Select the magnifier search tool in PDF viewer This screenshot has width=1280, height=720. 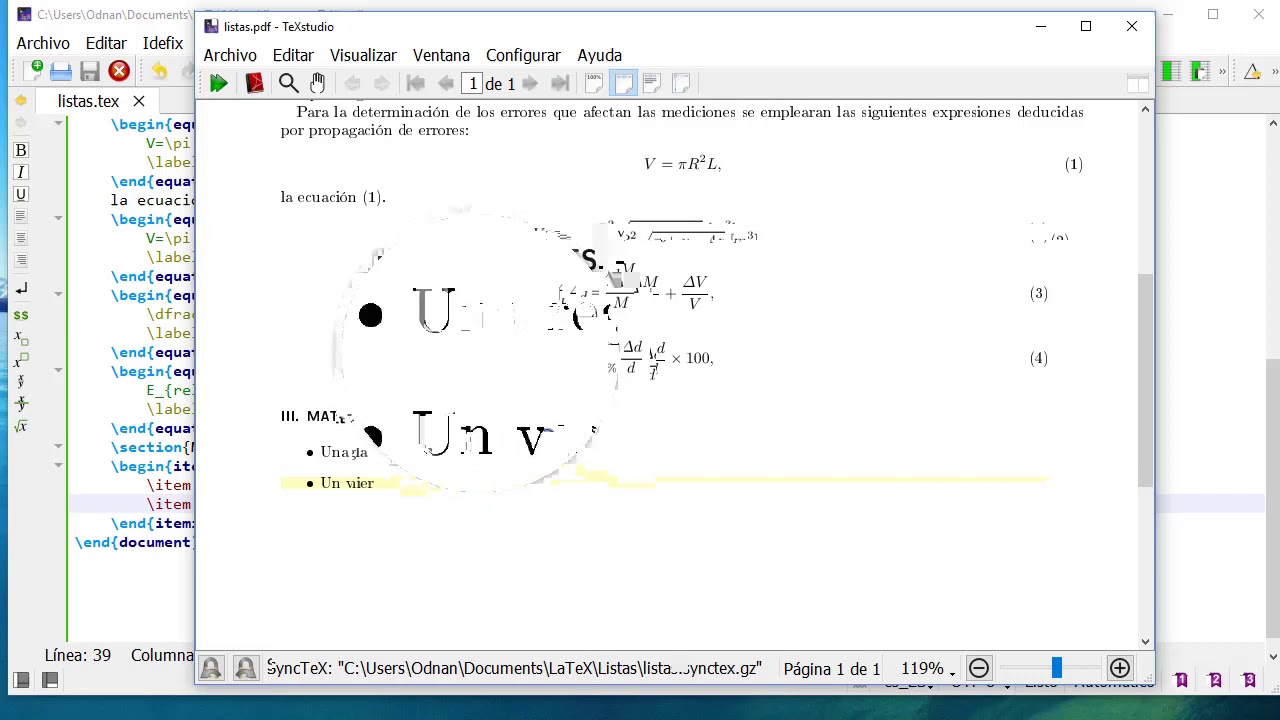[x=288, y=84]
